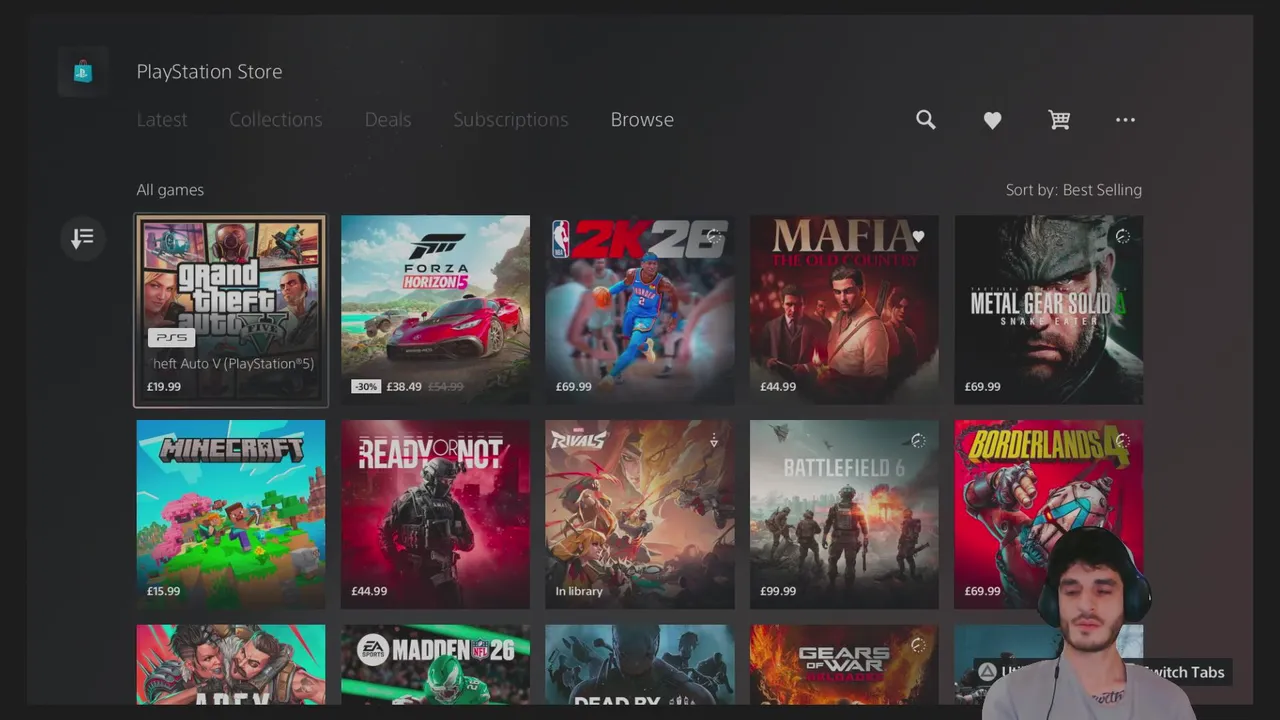Open the Forza Horizon 5 tile

pyautogui.click(x=435, y=310)
